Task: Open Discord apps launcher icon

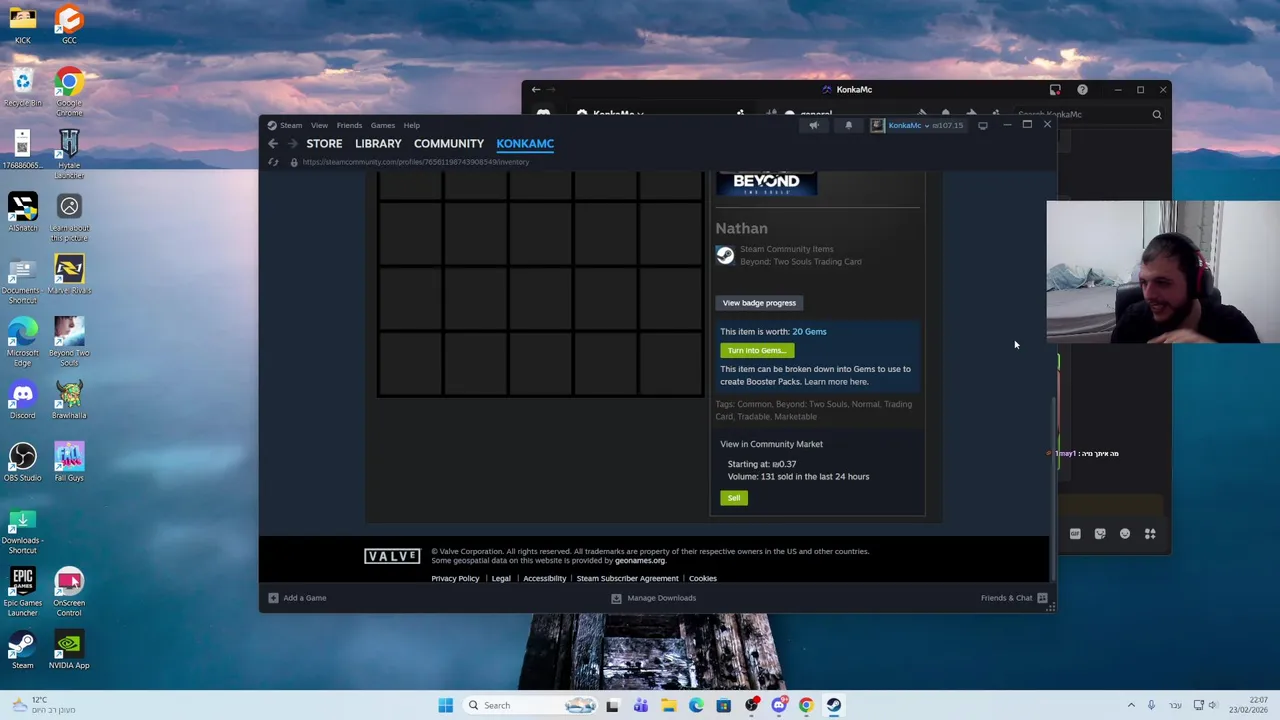Action: tap(1150, 534)
